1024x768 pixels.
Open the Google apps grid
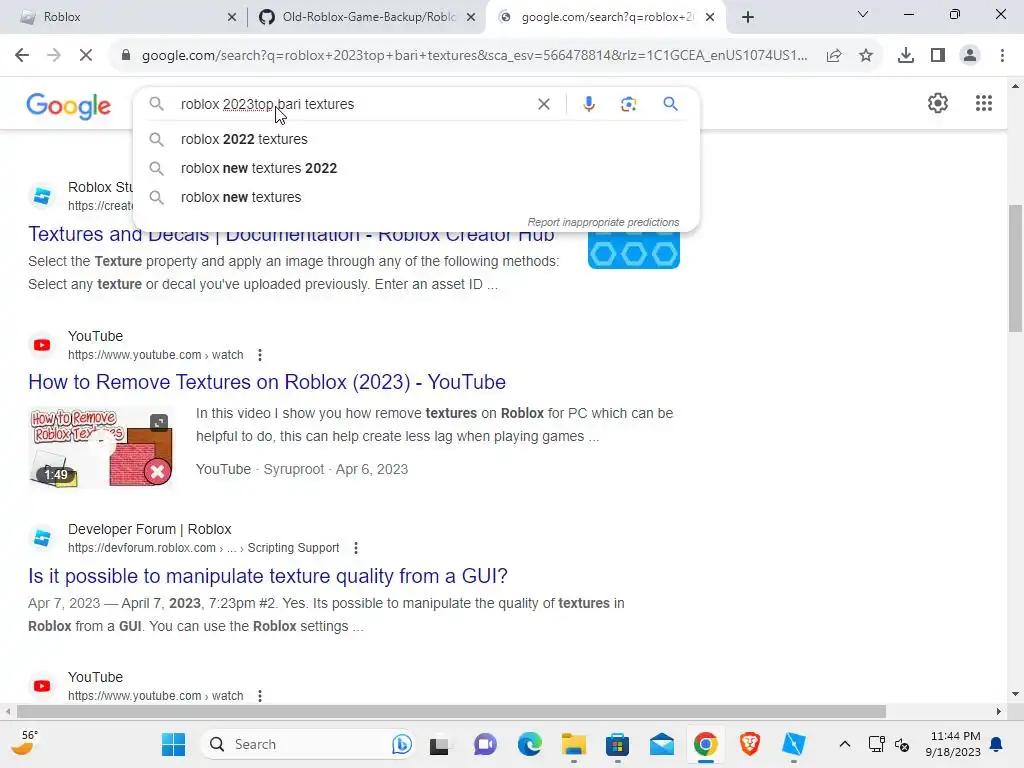(x=984, y=103)
